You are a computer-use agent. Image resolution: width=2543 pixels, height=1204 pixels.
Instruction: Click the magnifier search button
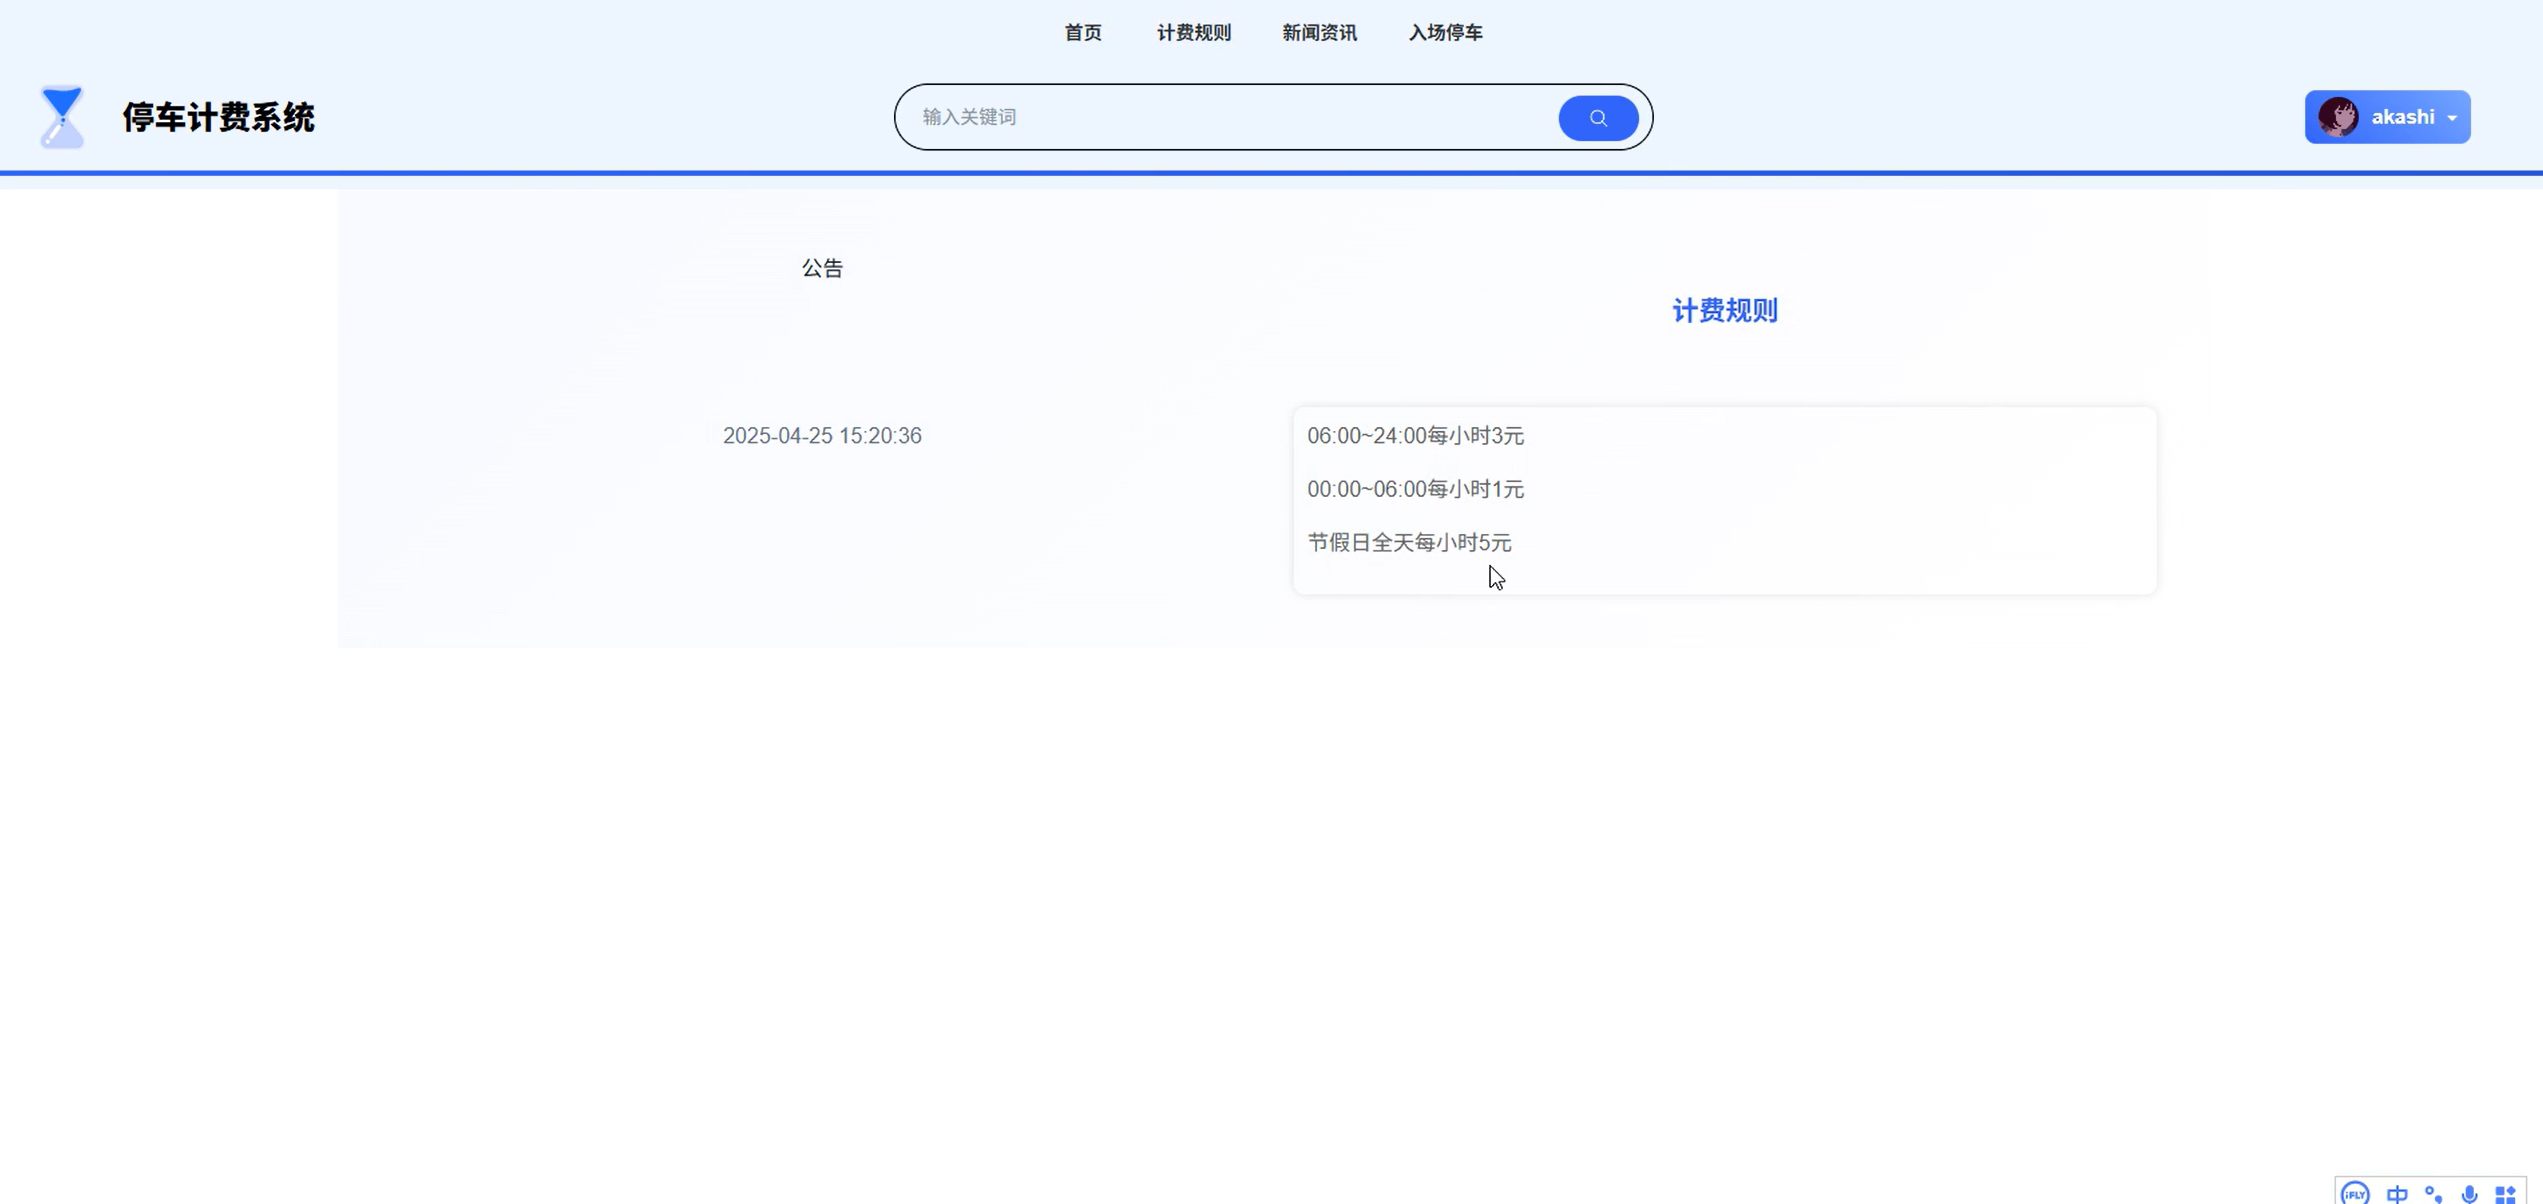(1597, 118)
